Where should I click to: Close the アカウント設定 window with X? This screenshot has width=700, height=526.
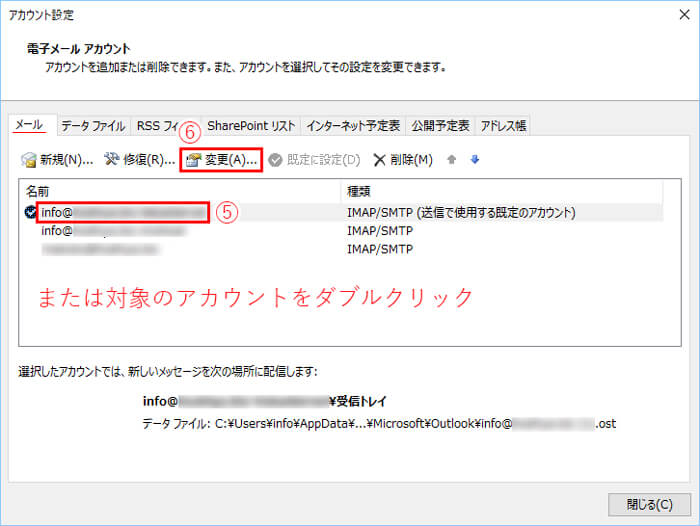pyautogui.click(x=684, y=15)
